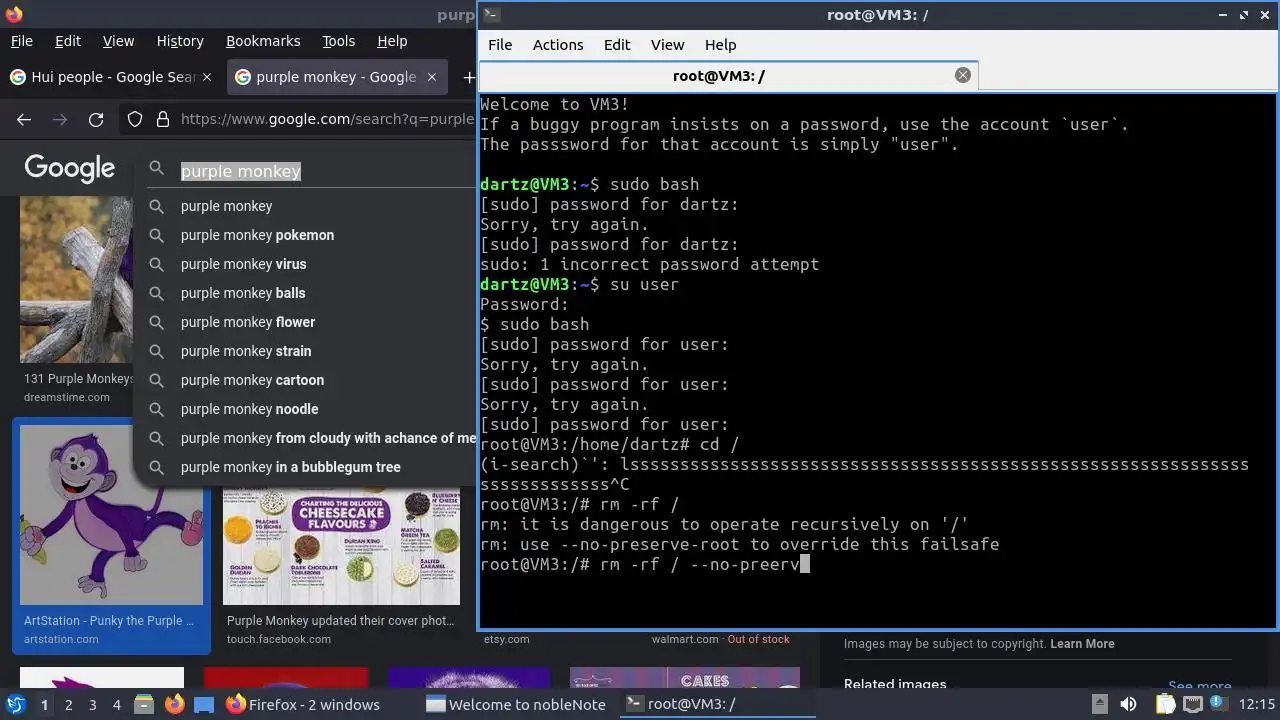Click the Google search box text
The height and width of the screenshot is (720, 1280).
(x=241, y=171)
